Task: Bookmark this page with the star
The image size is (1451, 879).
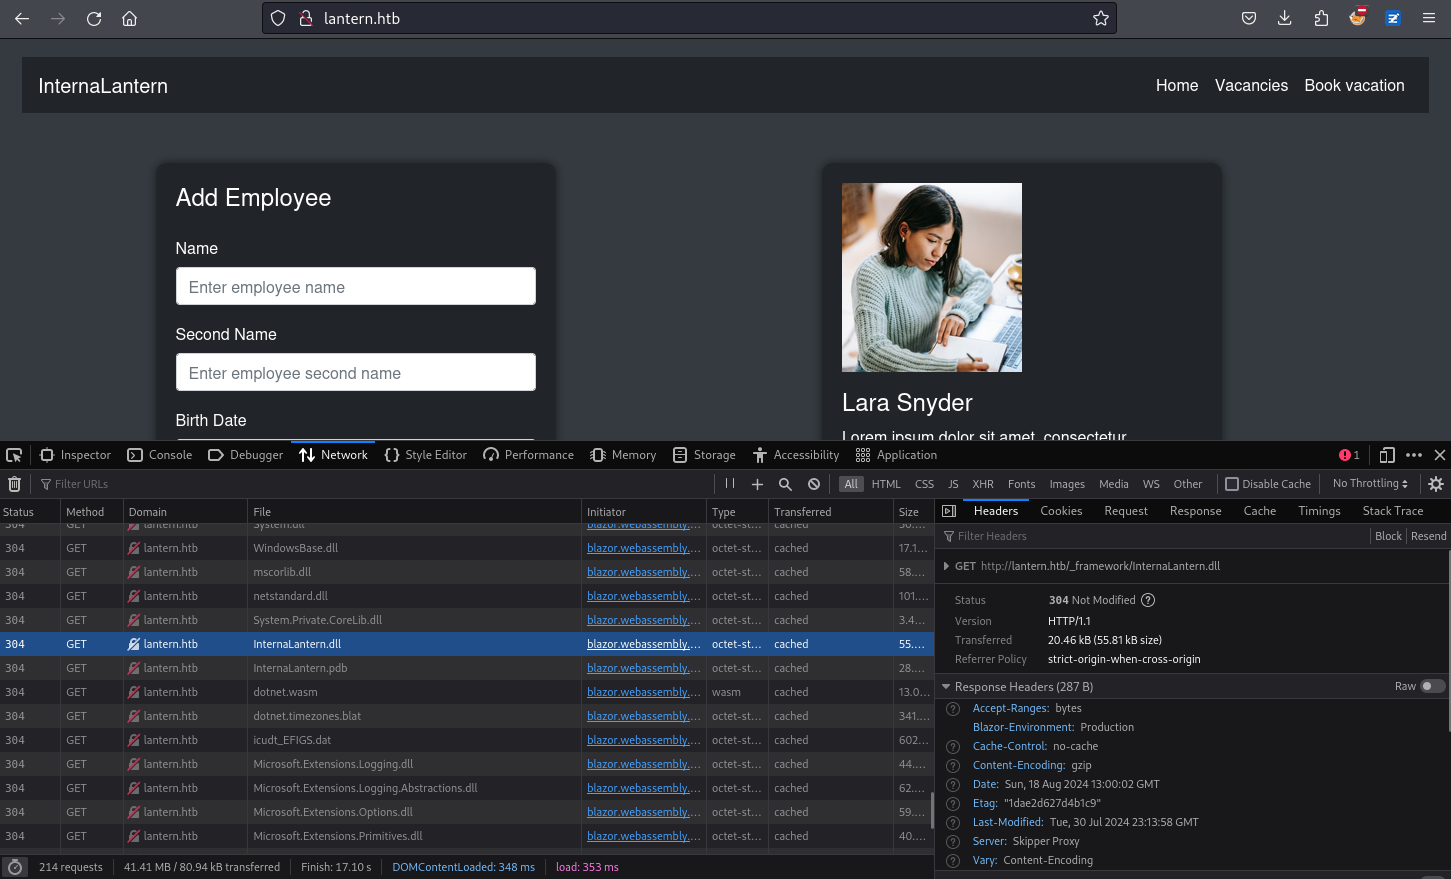Action: point(1100,18)
